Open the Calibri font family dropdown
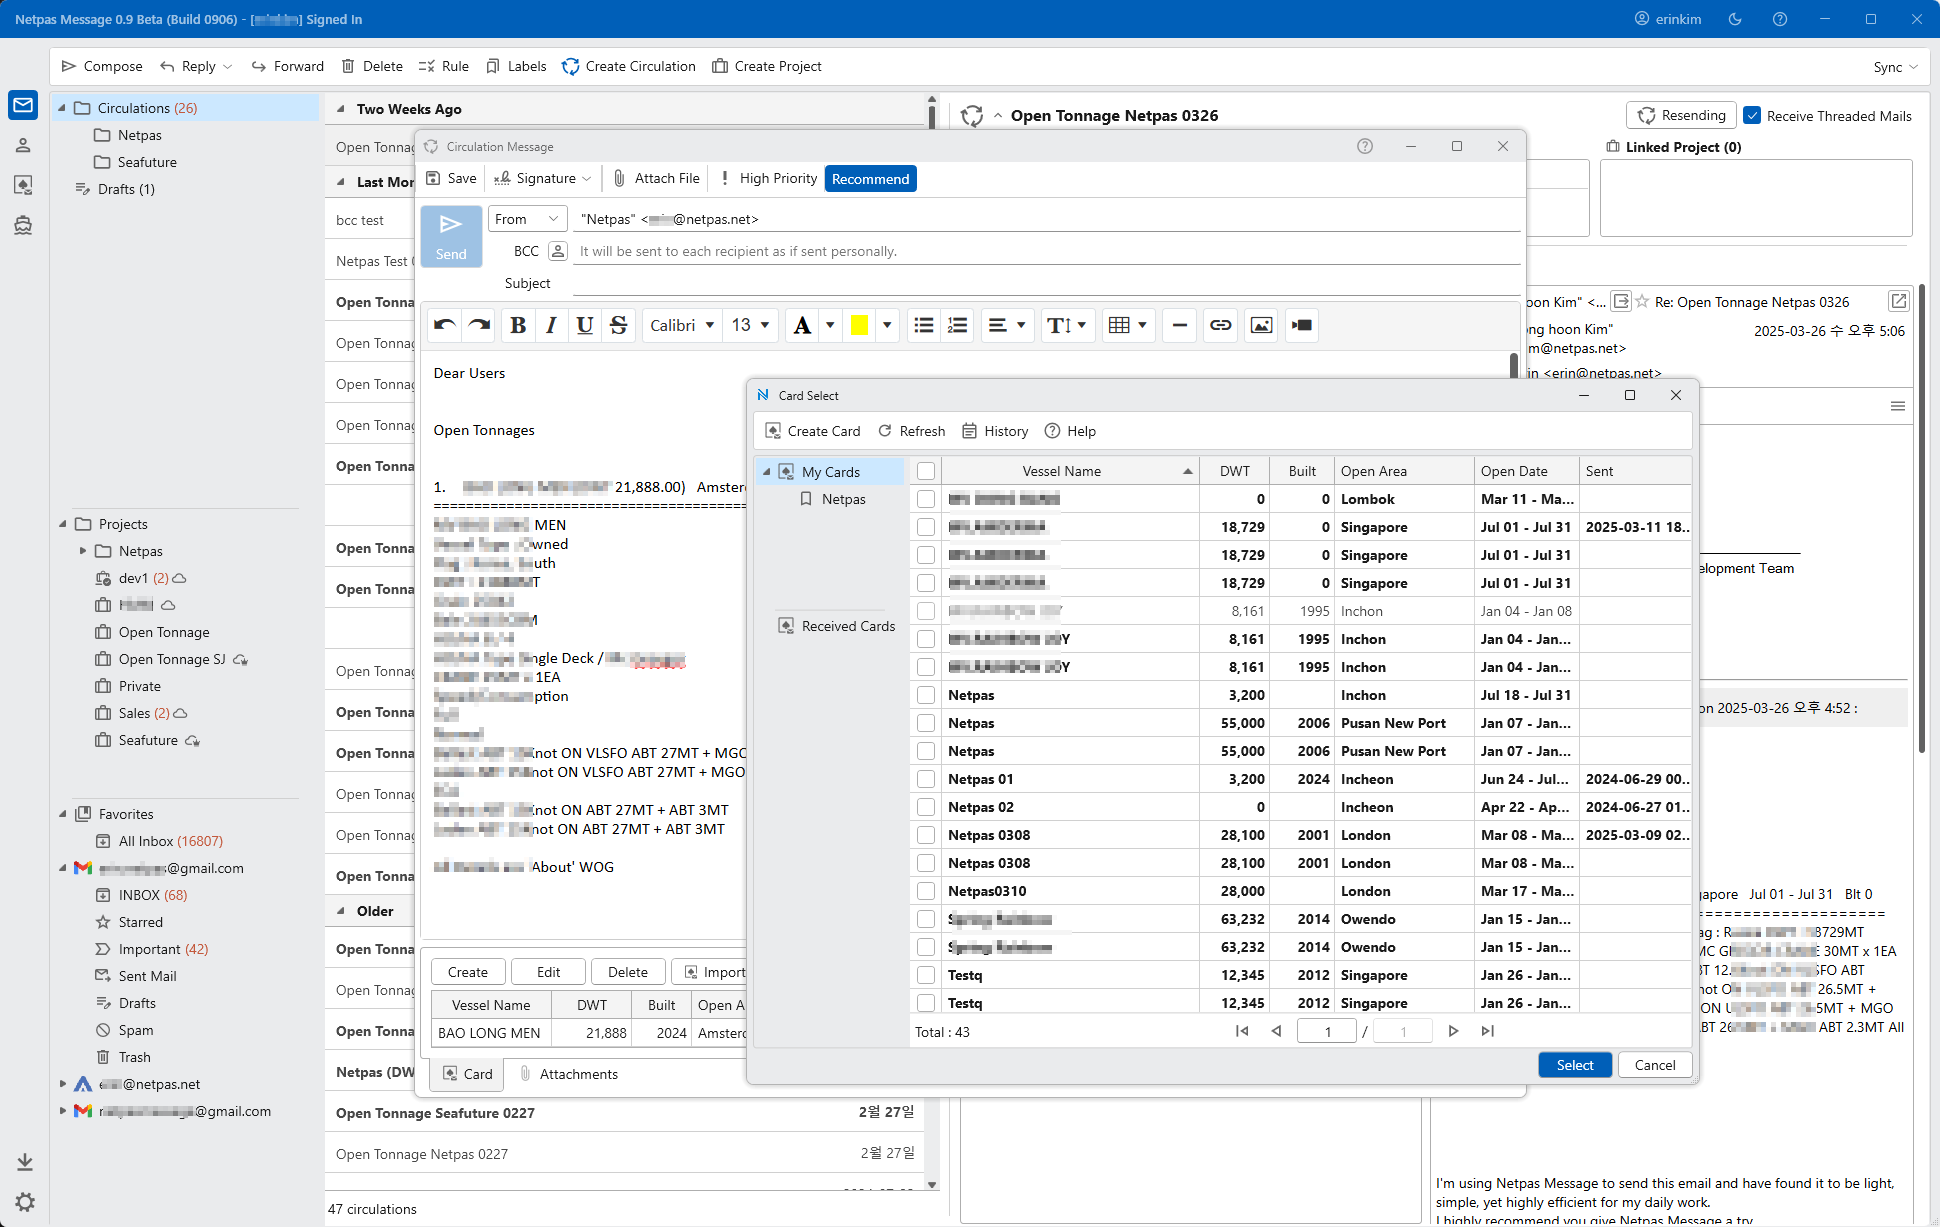The height and width of the screenshot is (1227, 1940). (682, 325)
